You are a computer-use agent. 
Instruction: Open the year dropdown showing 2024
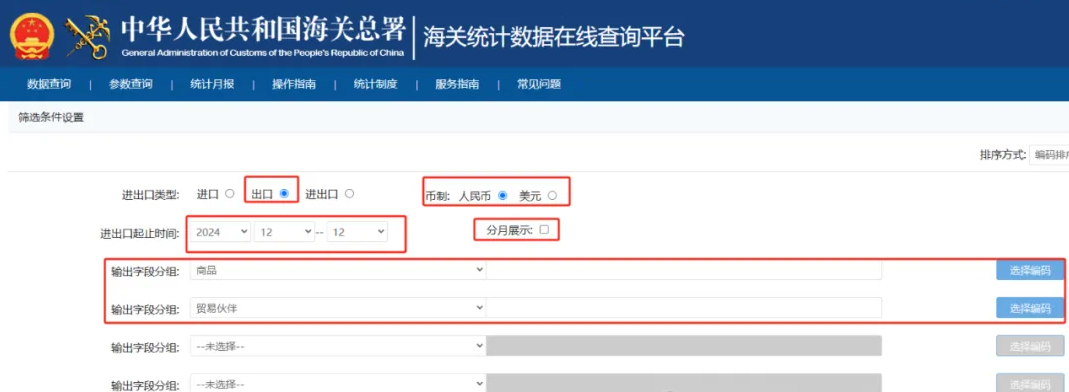point(220,232)
